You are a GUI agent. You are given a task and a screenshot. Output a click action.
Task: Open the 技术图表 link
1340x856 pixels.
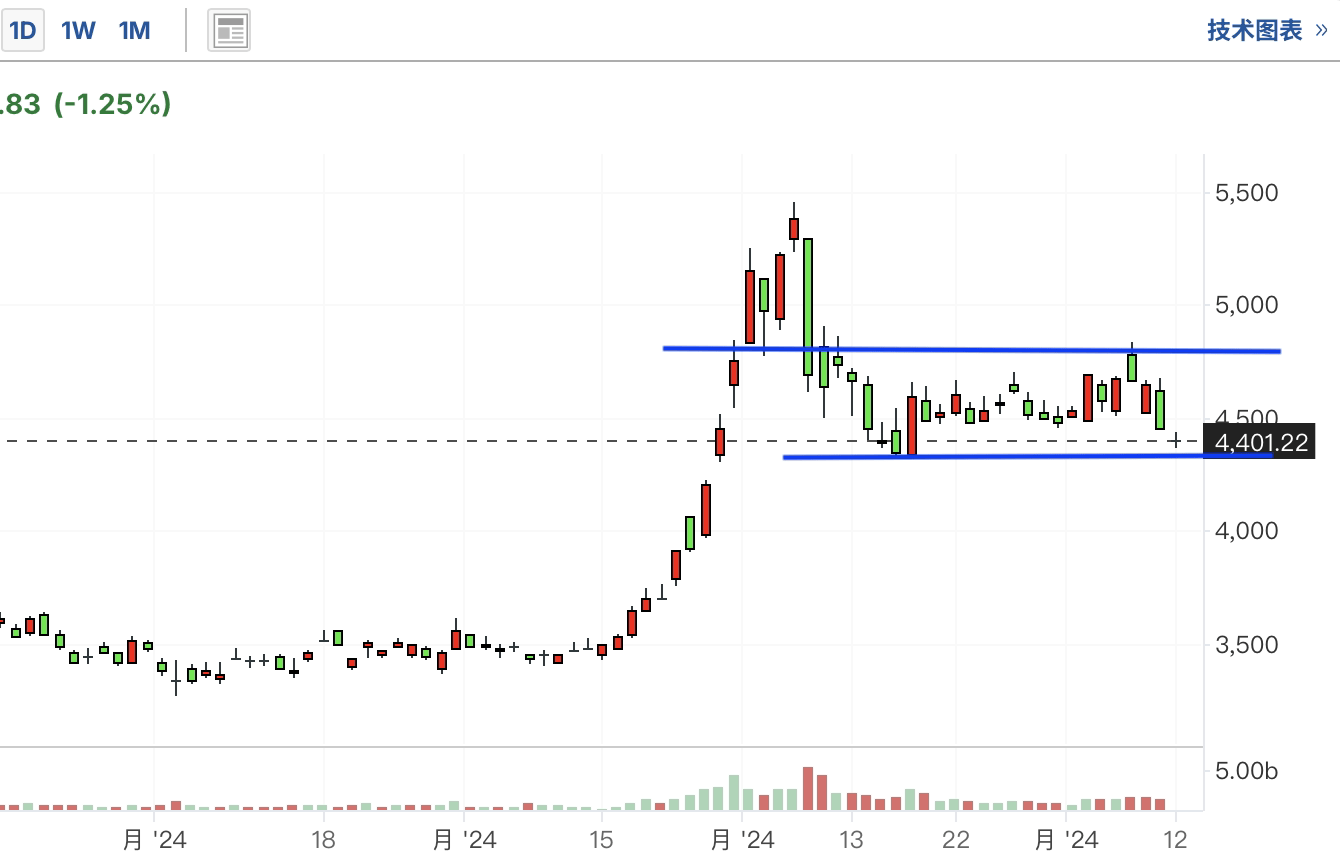point(1267,31)
